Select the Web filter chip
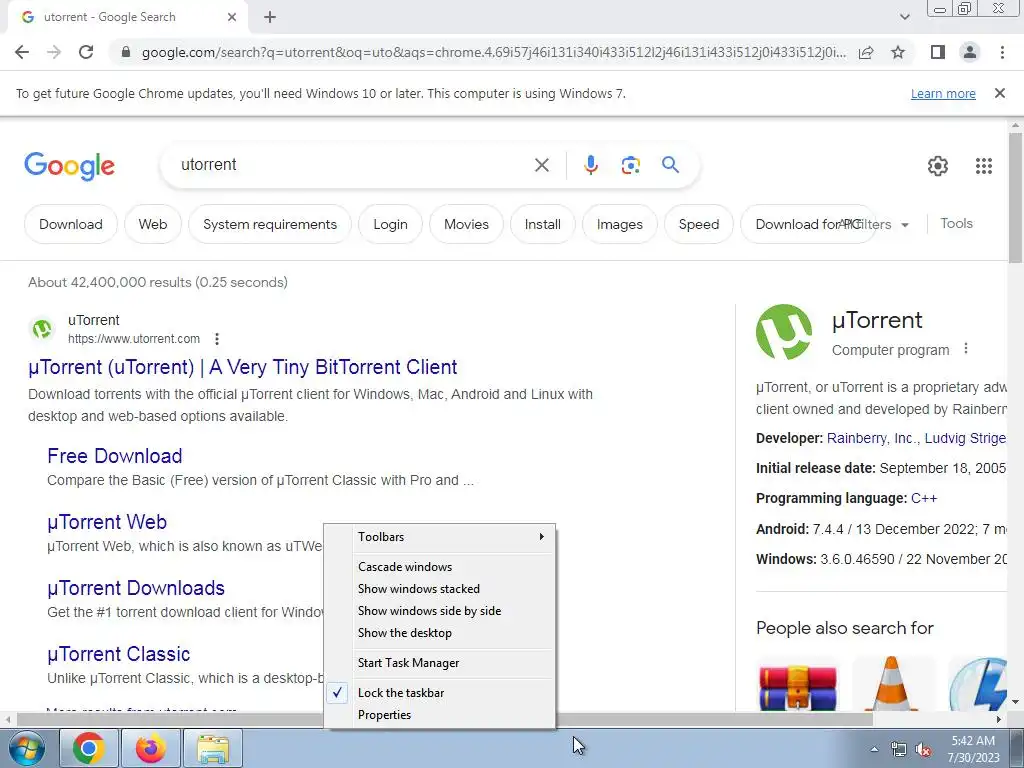The image size is (1024, 768). pos(153,224)
